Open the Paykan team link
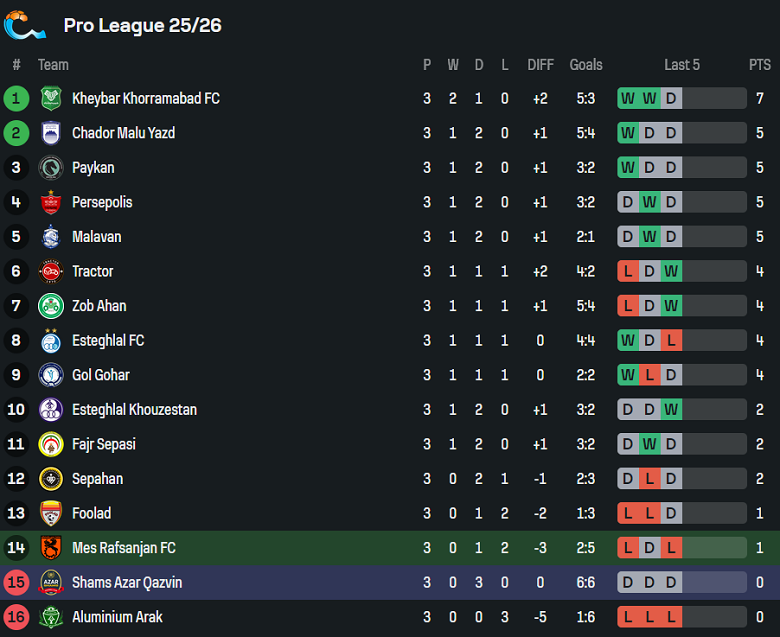Viewport: 780px width, 637px height. 93,168
